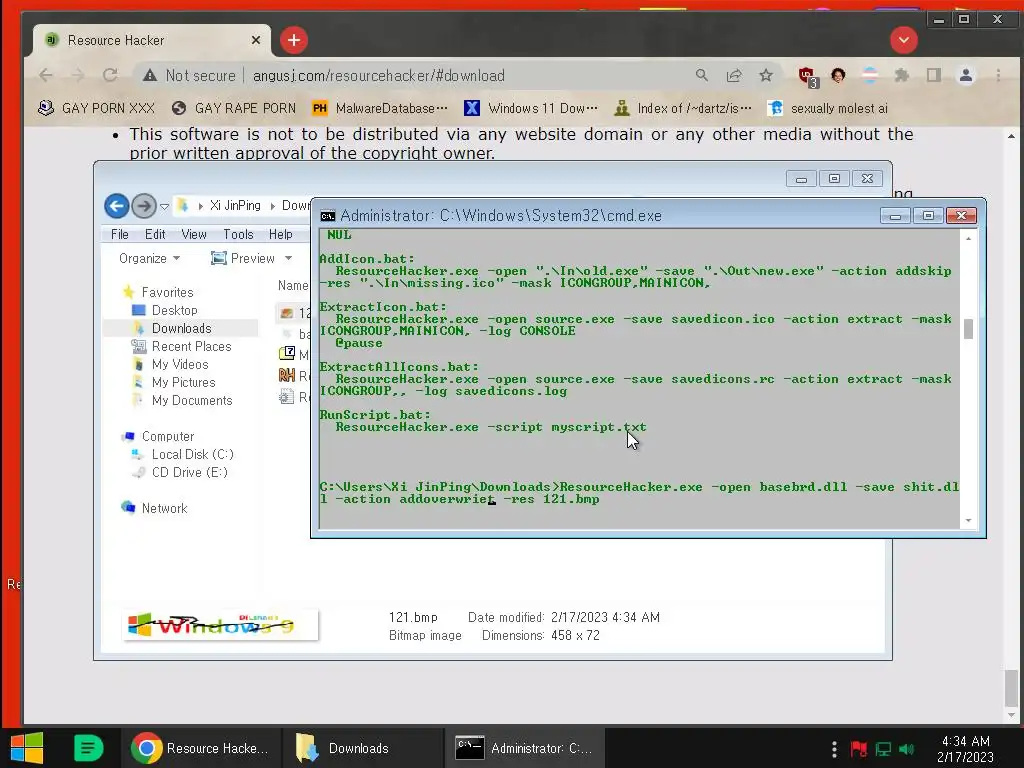Open the View menu in Explorer
Screen dimensions: 1024x768
(x=194, y=234)
